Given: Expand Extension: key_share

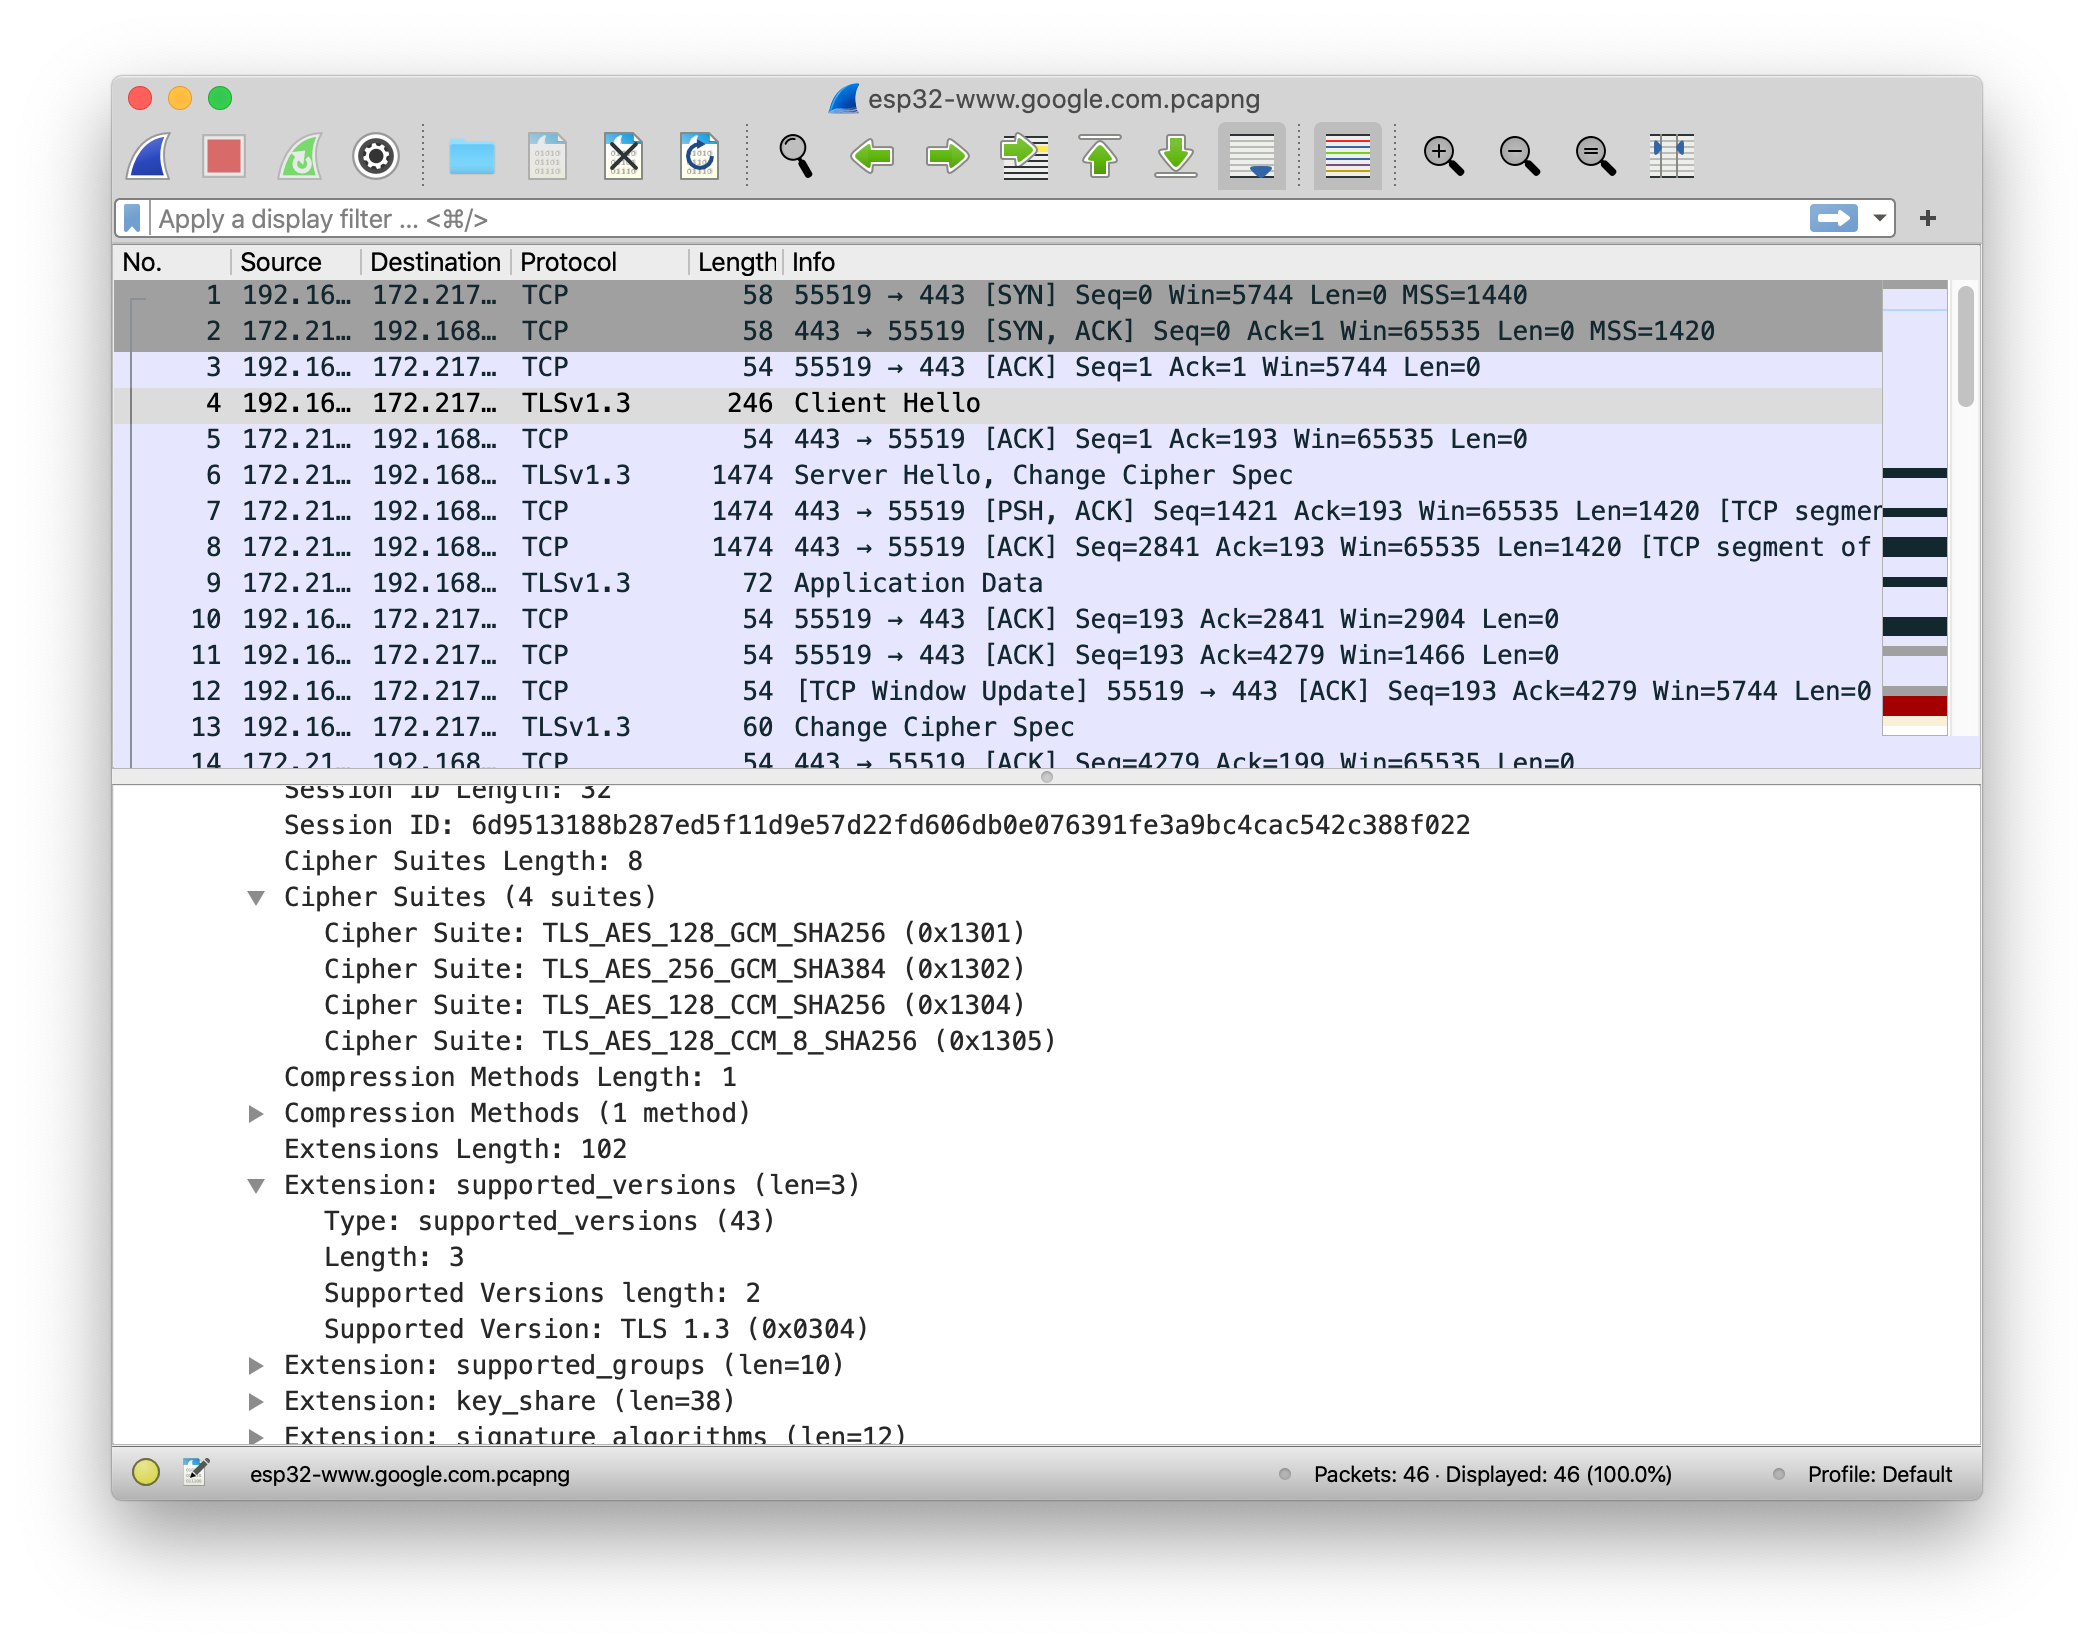Looking at the screenshot, I should coord(256,1402).
